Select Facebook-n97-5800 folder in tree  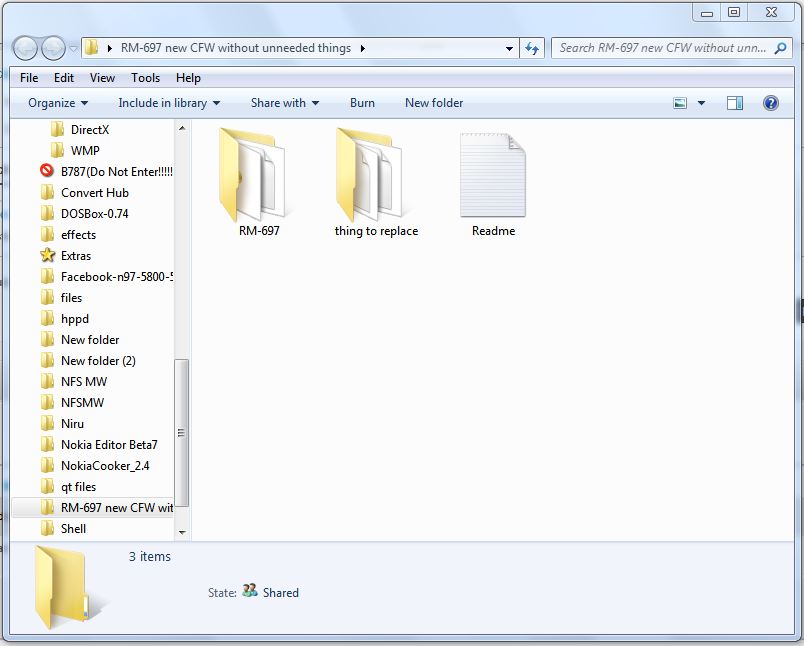tap(116, 276)
